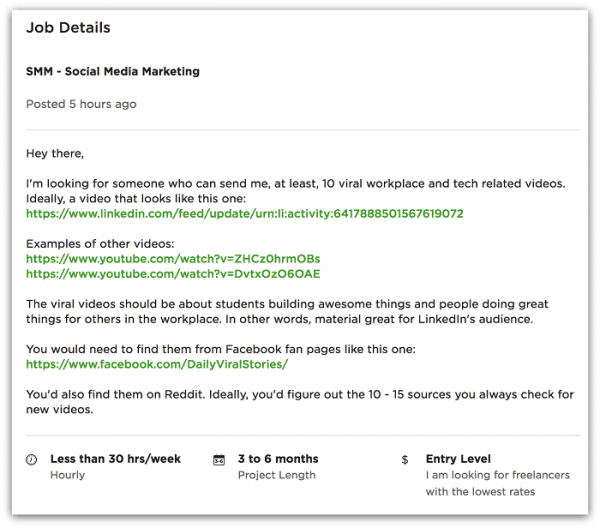Viewport: 600px width, 528px height.
Task: Open the LinkedIn feed update link
Action: pos(245,213)
